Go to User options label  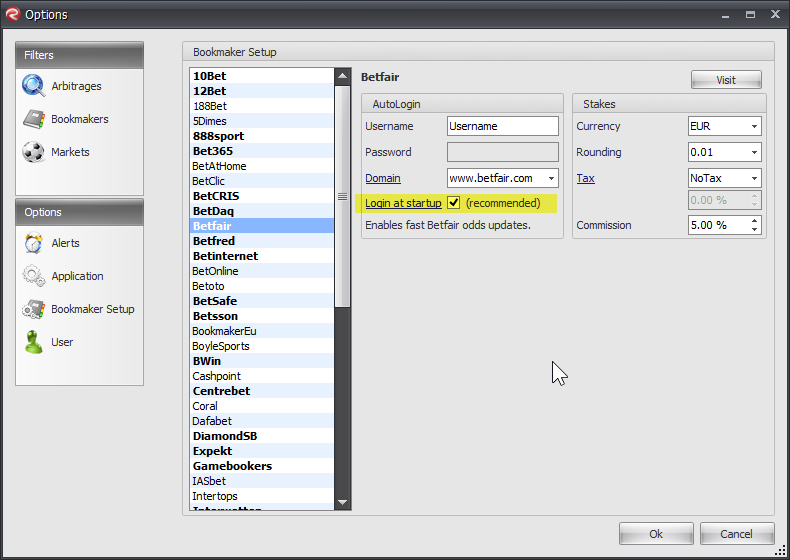coord(62,342)
